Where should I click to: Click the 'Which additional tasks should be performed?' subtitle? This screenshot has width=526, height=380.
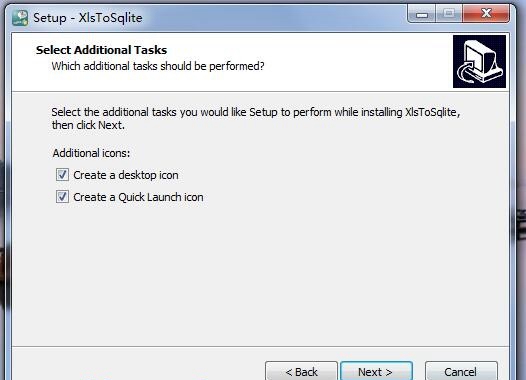158,66
